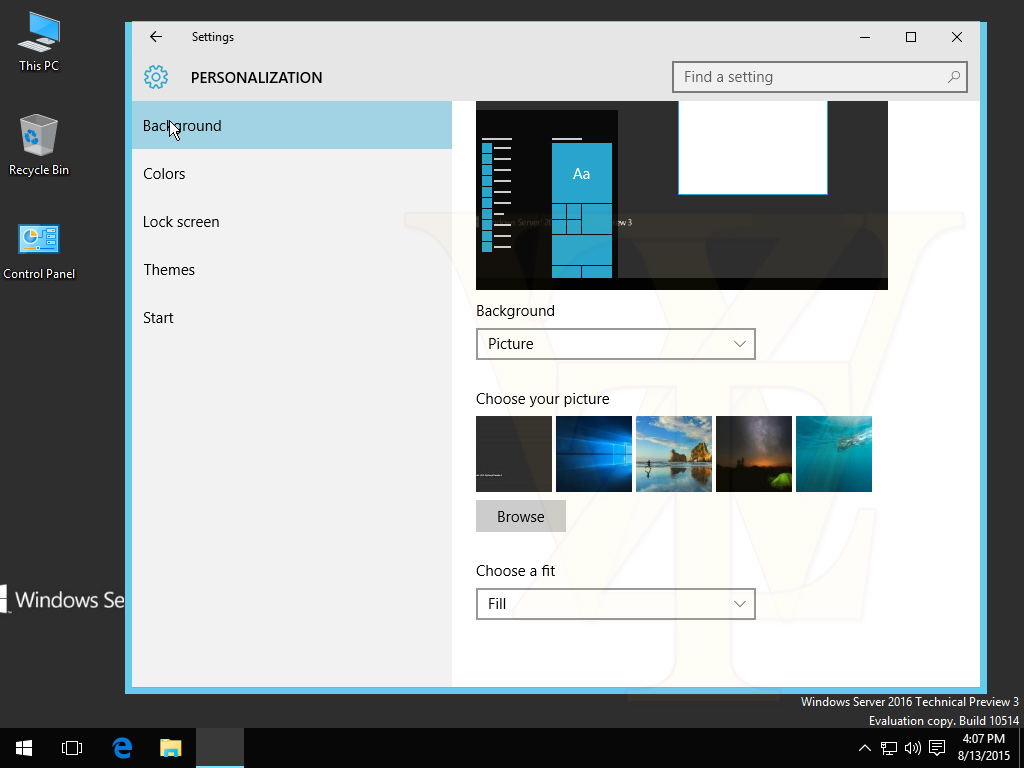
Task: Open the Start menu Windows logo
Action: (24, 748)
